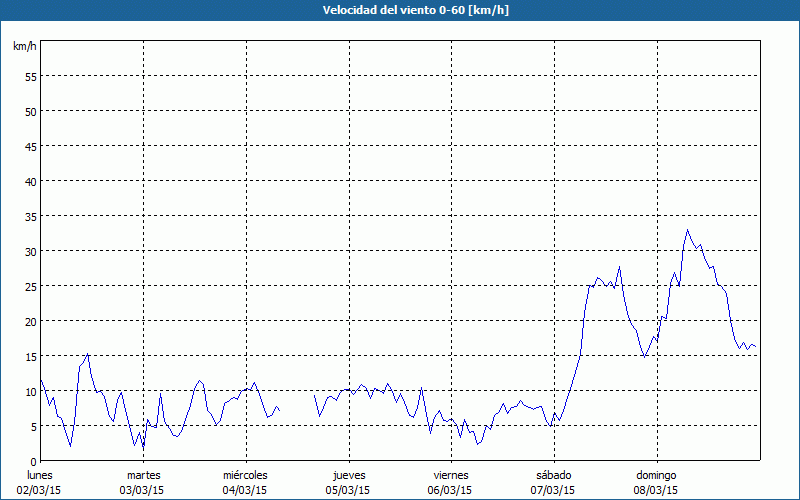Click the 20 value on the y-axis
The height and width of the screenshot is (500, 800).
point(30,321)
